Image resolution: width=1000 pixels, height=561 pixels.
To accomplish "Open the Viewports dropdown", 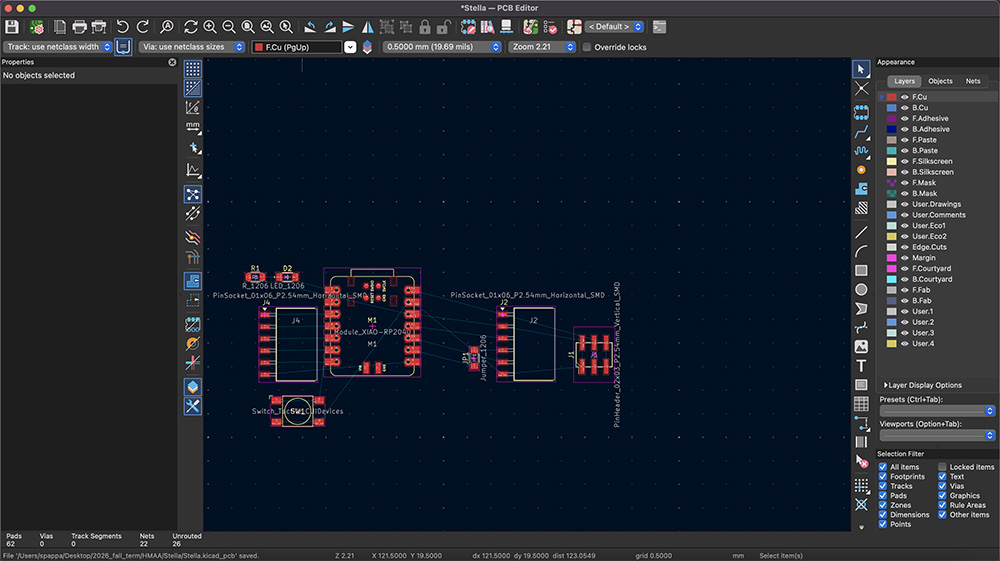I will click(x=937, y=435).
